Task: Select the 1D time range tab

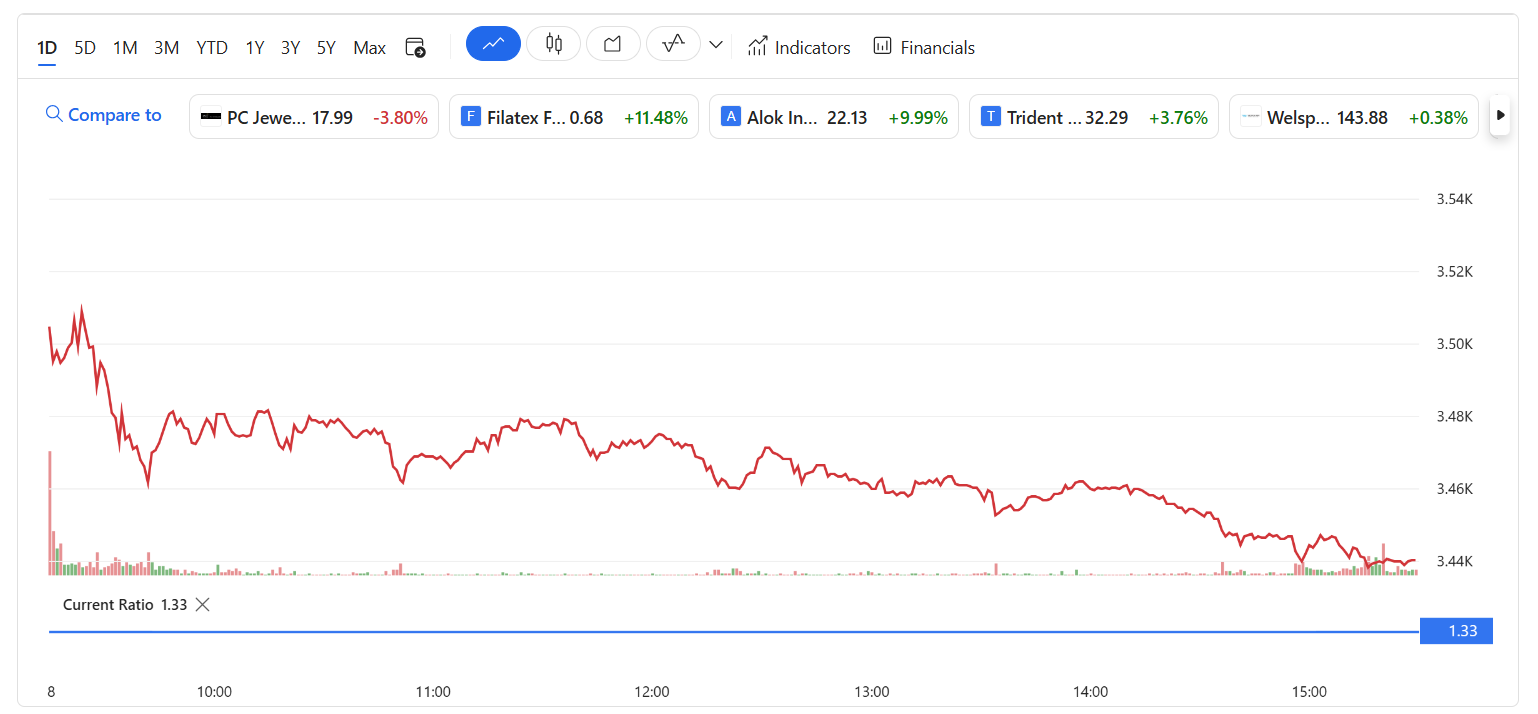Action: (47, 47)
